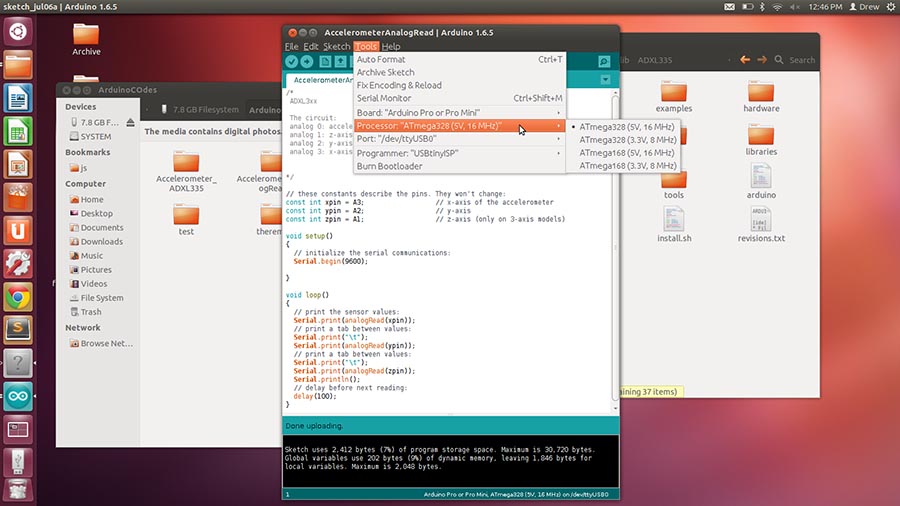This screenshot has height=506, width=900.
Task: Open Ubuntu Software Center in launcher
Action: tap(18, 197)
